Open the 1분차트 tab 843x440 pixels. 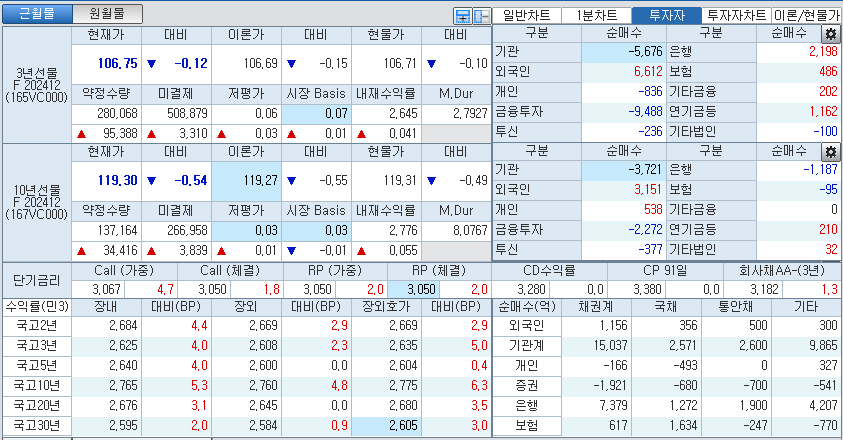click(597, 15)
